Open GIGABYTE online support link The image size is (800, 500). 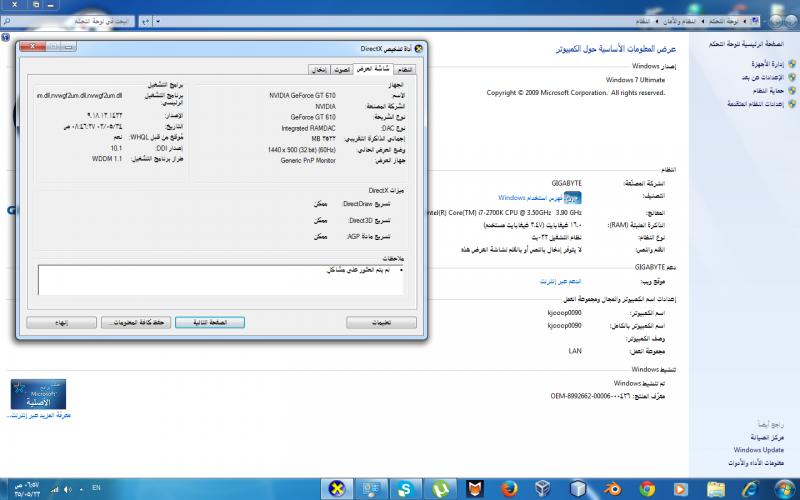click(560, 281)
